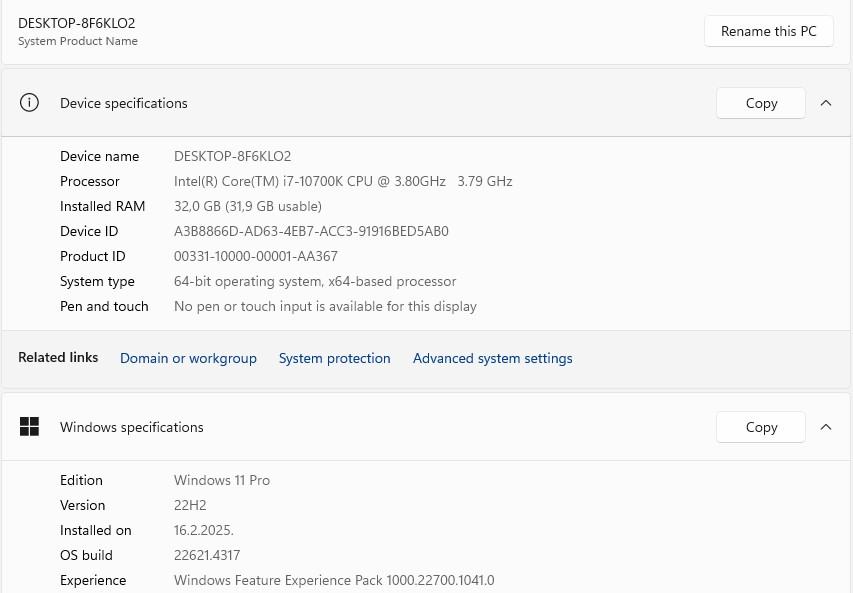
Task: Collapse the Device specifications section chevron
Action: (826, 103)
